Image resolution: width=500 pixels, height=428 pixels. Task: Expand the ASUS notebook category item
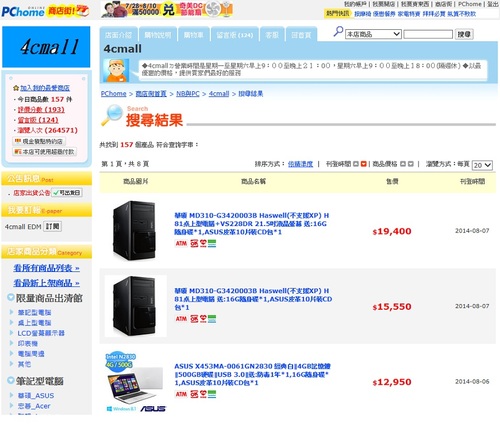tap(36, 396)
